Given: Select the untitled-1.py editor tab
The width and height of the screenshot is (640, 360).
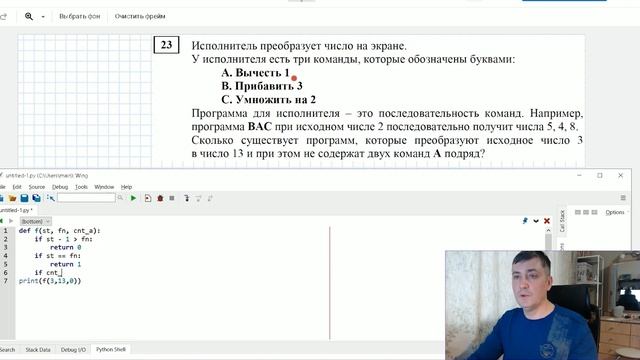Looking at the screenshot, I should click(16, 210).
